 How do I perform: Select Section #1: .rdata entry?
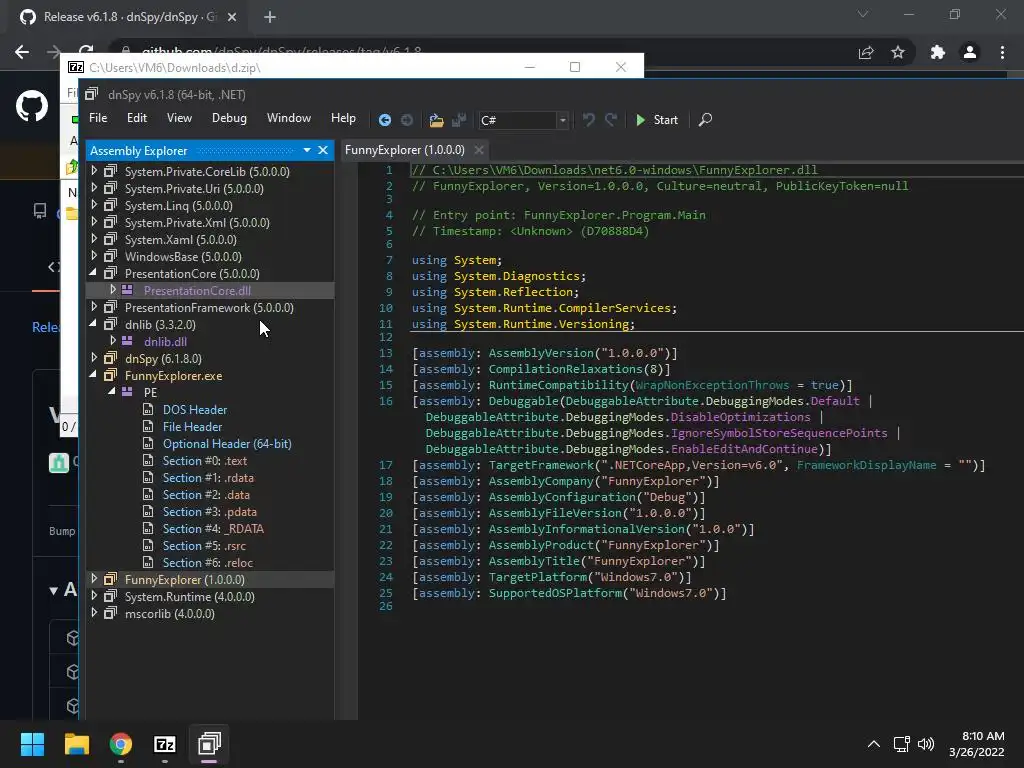208,477
